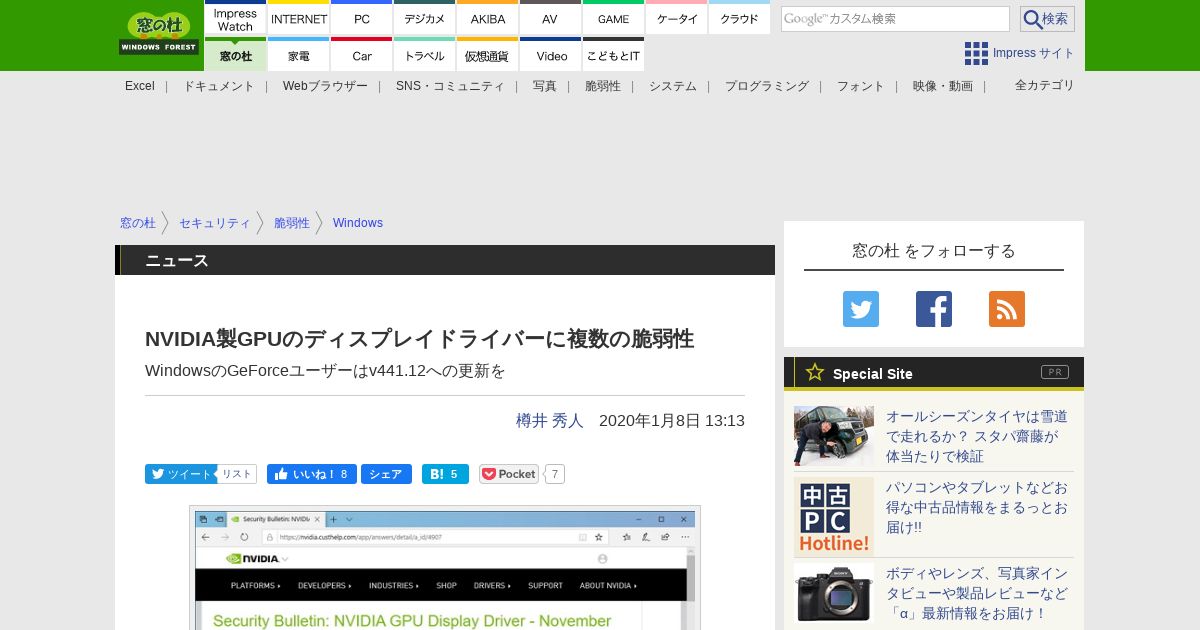
Task: Click the car tire article thumbnail
Action: point(834,436)
